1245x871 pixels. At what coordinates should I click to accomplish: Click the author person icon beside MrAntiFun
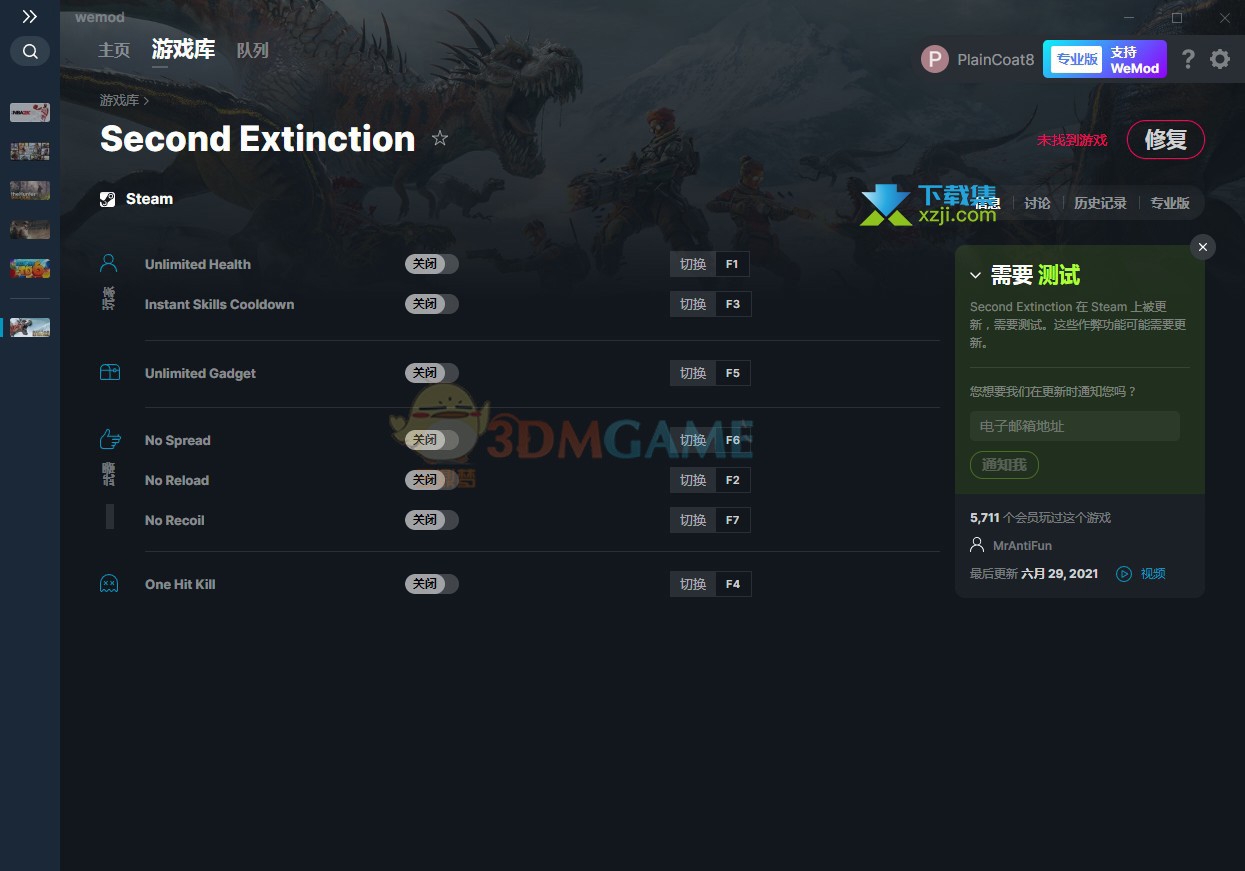(x=977, y=545)
